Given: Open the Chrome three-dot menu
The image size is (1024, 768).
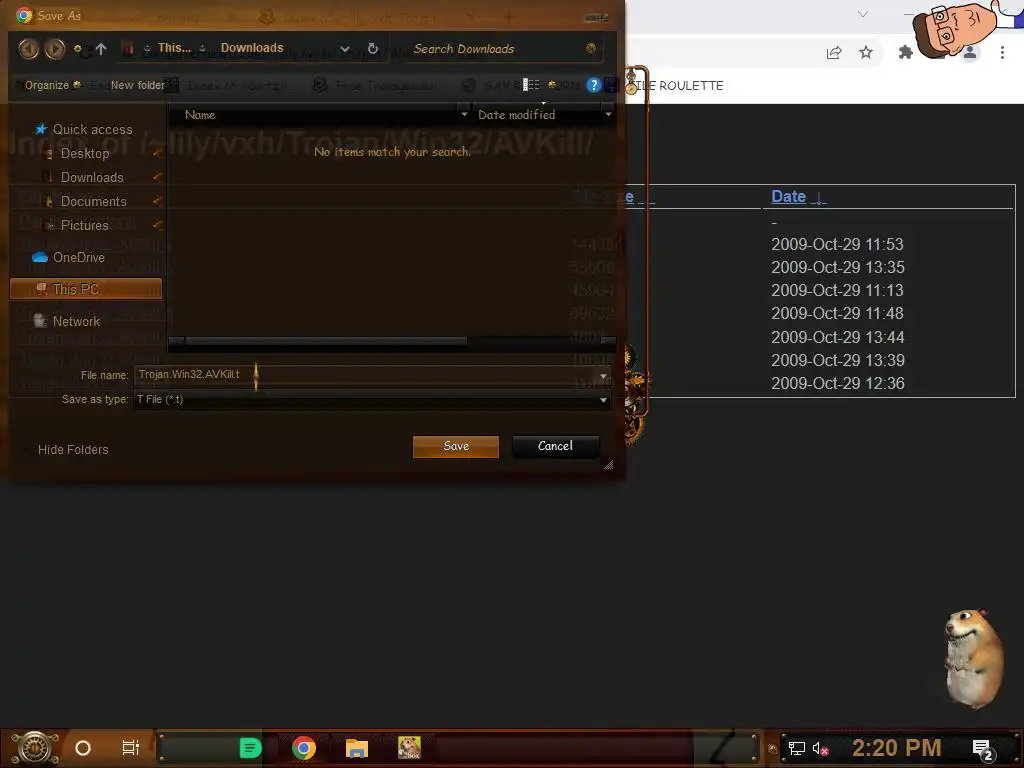Looking at the screenshot, I should pyautogui.click(x=1002, y=52).
